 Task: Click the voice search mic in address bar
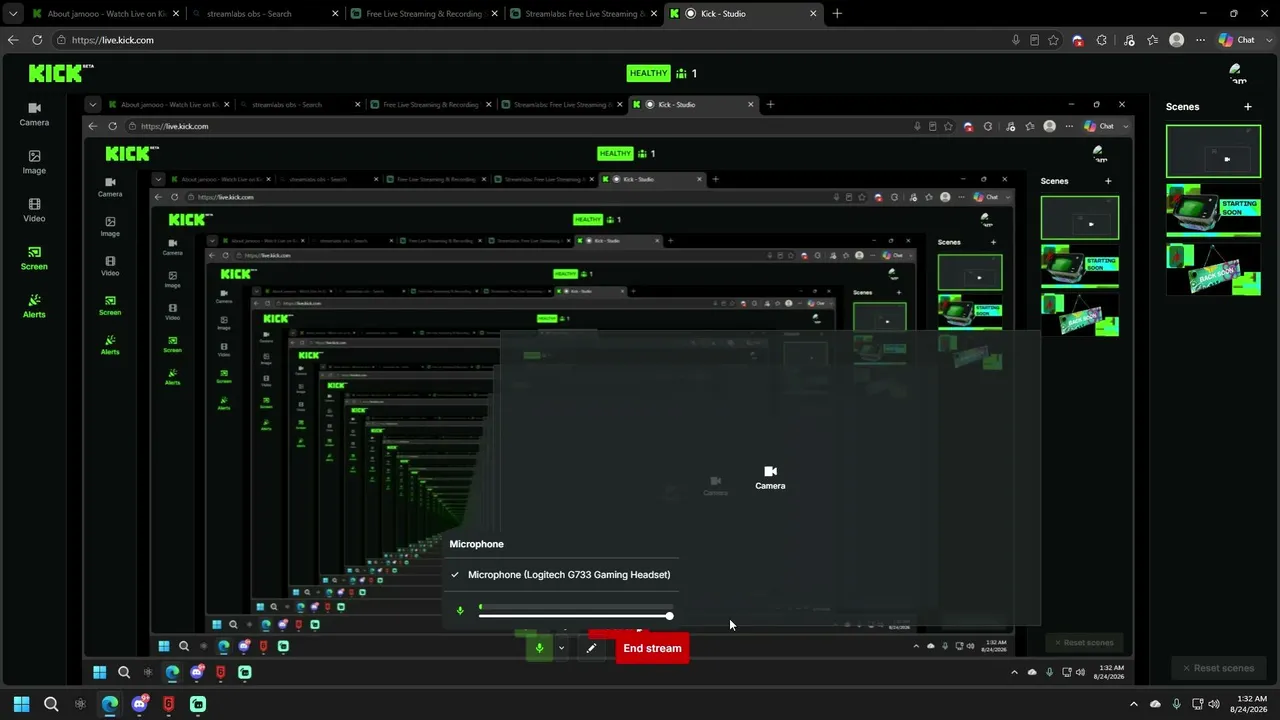1016,40
